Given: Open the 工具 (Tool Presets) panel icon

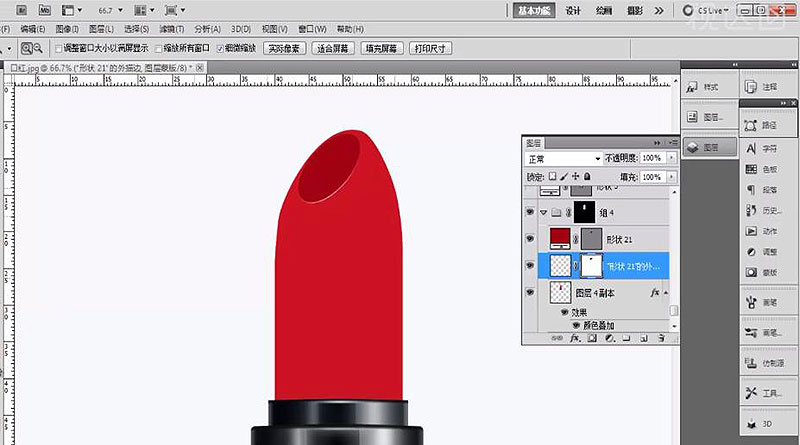Looking at the screenshot, I should 751,393.
